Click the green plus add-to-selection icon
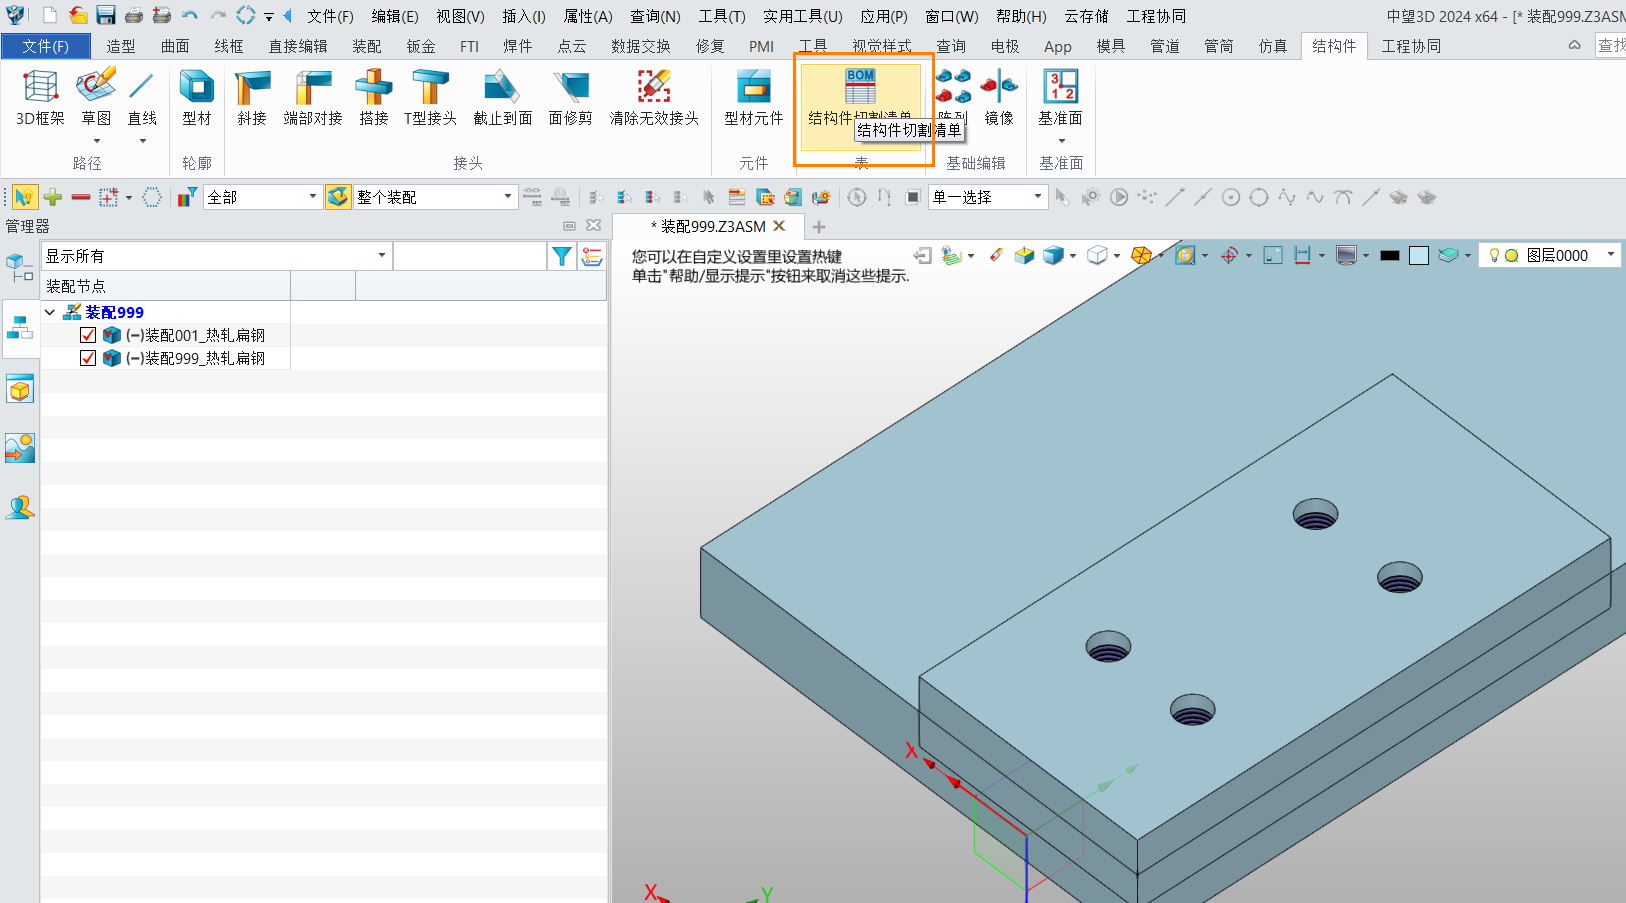Screen dimensions: 1626x903 [x=53, y=197]
